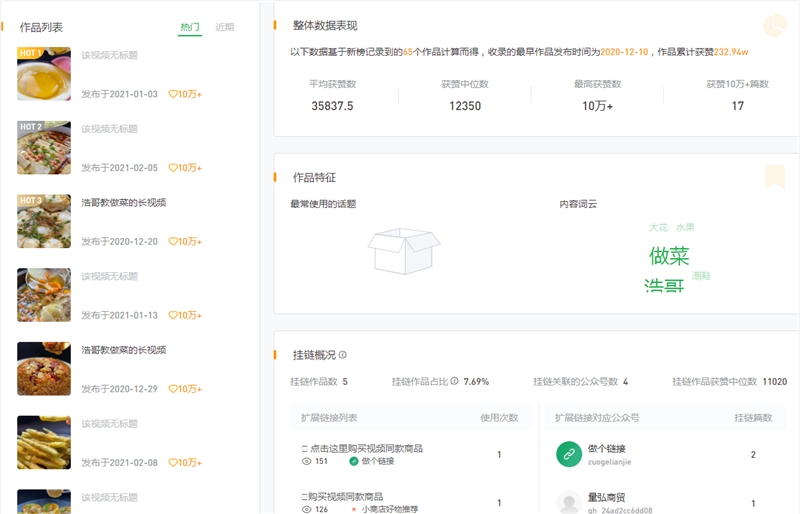
Task: Click the eye views icon showing 151
Action: click(306, 461)
